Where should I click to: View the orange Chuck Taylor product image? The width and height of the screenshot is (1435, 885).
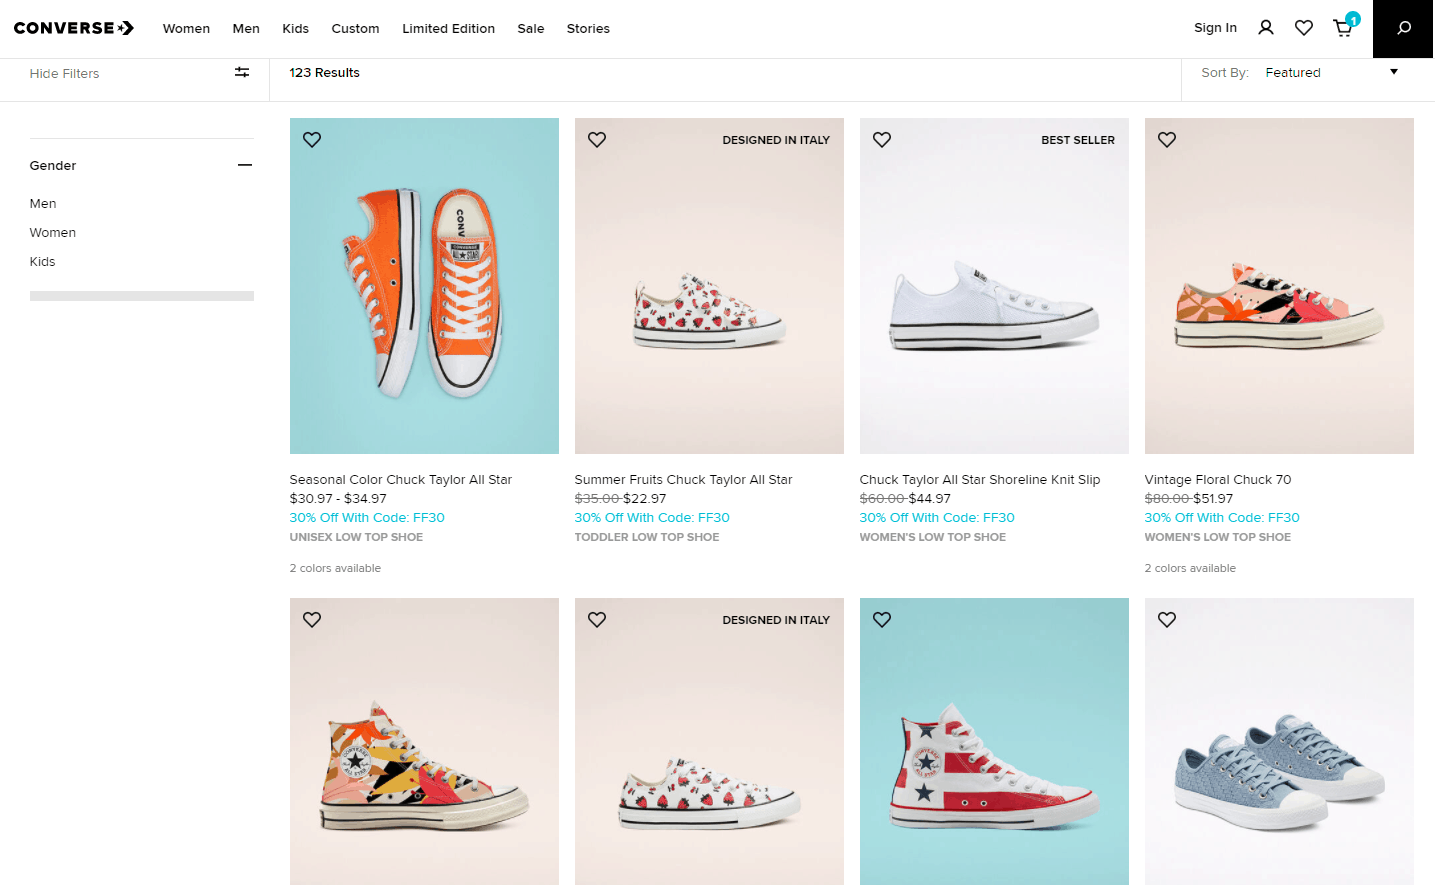click(424, 286)
